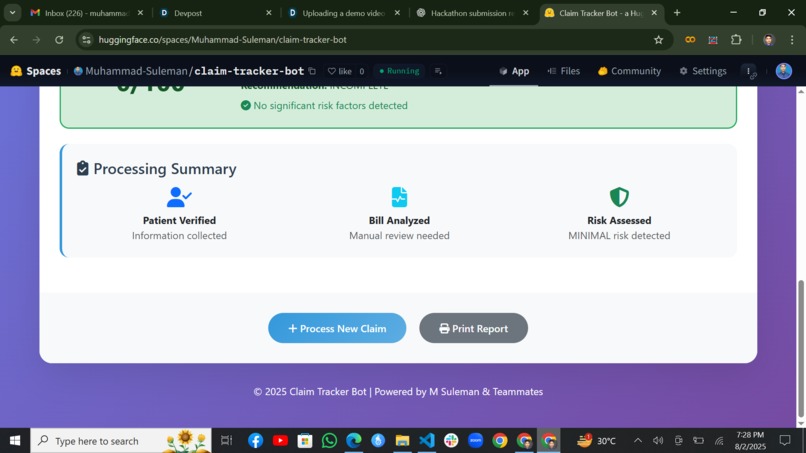Click the page vertical scrollbar thumb

(800, 349)
